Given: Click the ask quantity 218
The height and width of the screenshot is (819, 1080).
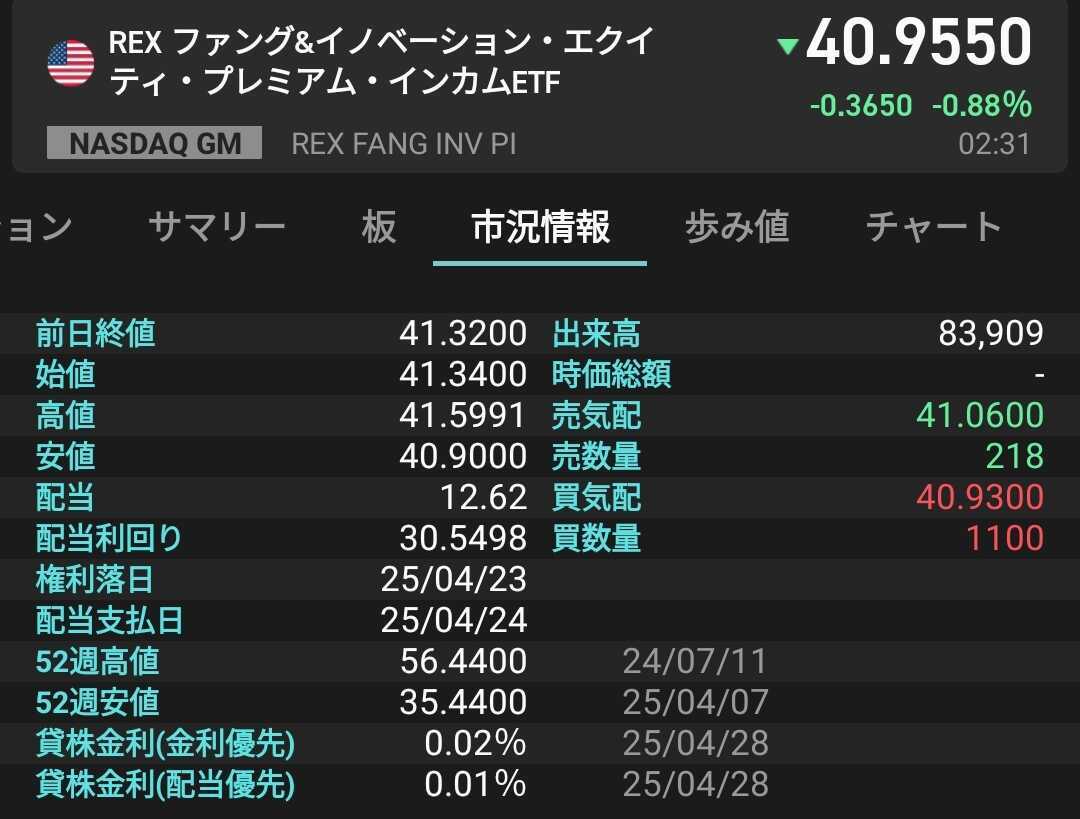Looking at the screenshot, I should click(x=1015, y=456).
